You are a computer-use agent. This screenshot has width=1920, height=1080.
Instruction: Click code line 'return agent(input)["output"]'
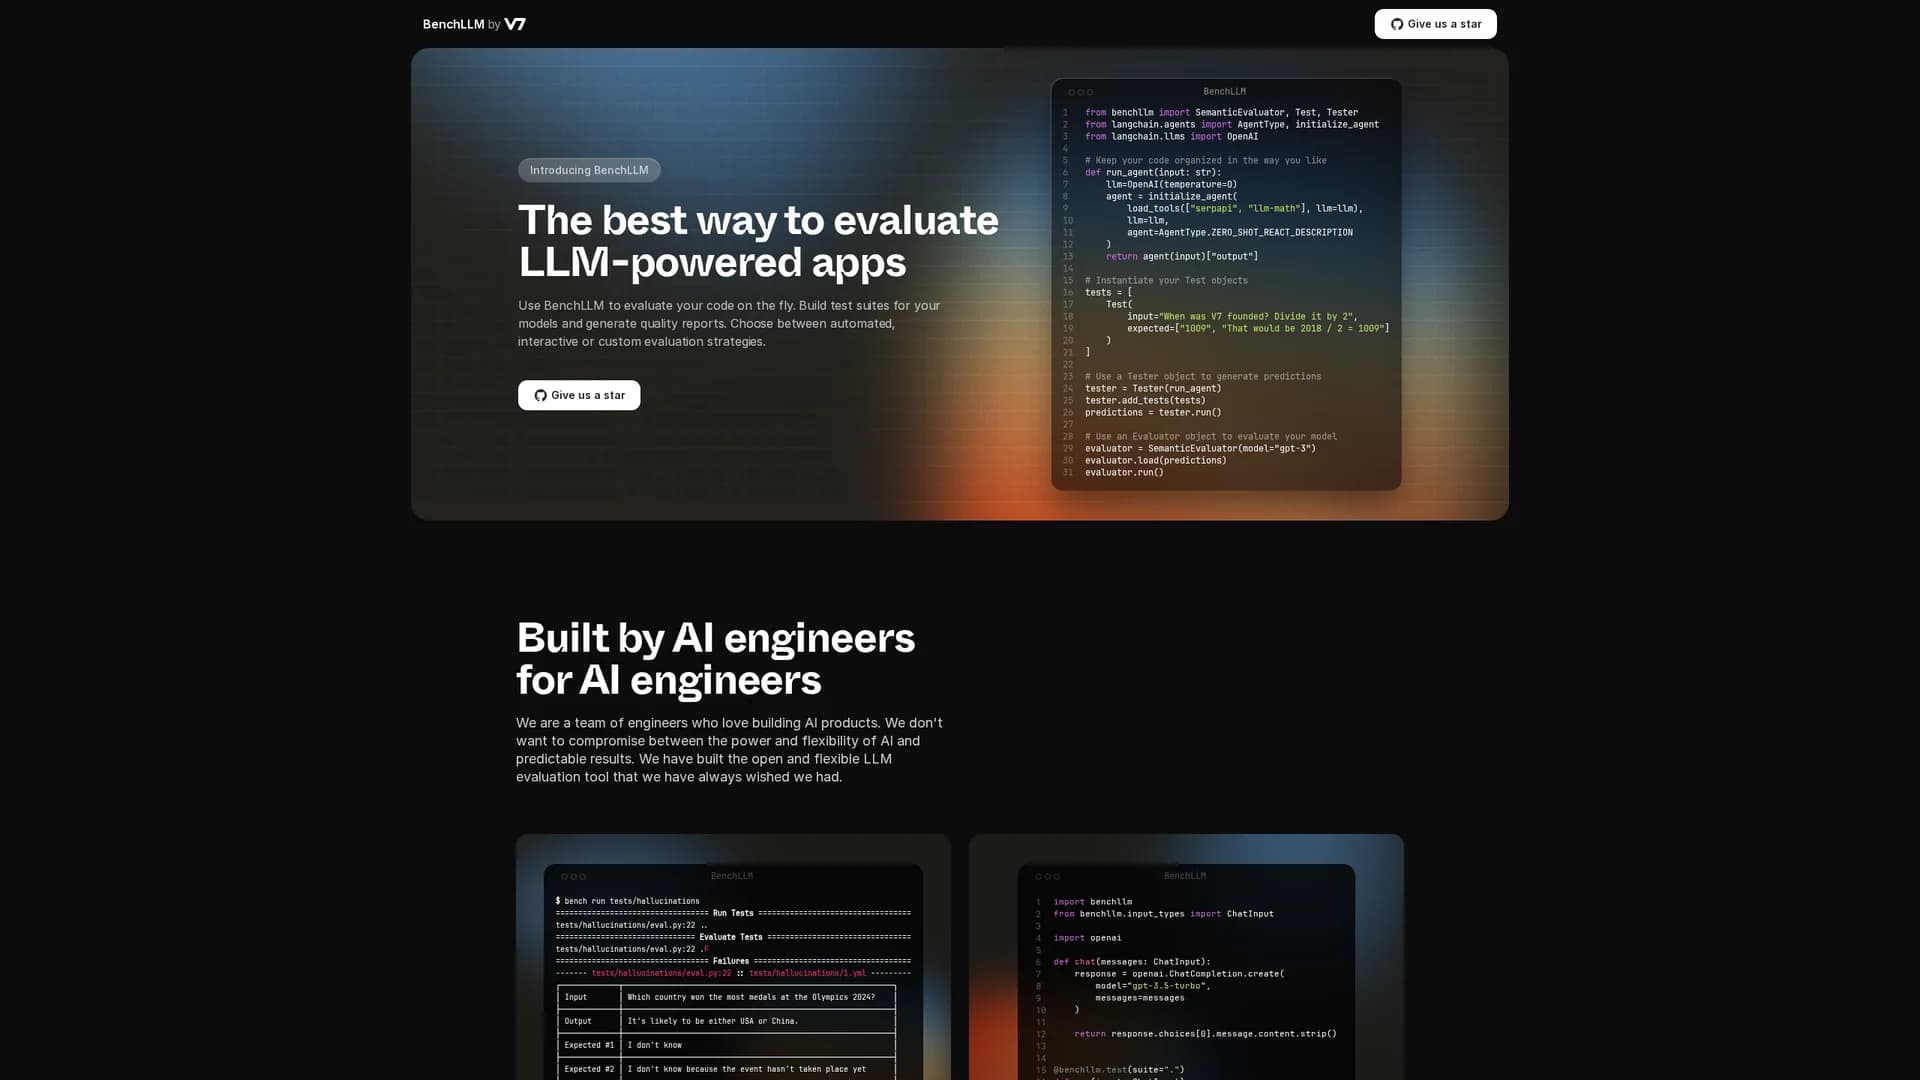pyautogui.click(x=1182, y=256)
